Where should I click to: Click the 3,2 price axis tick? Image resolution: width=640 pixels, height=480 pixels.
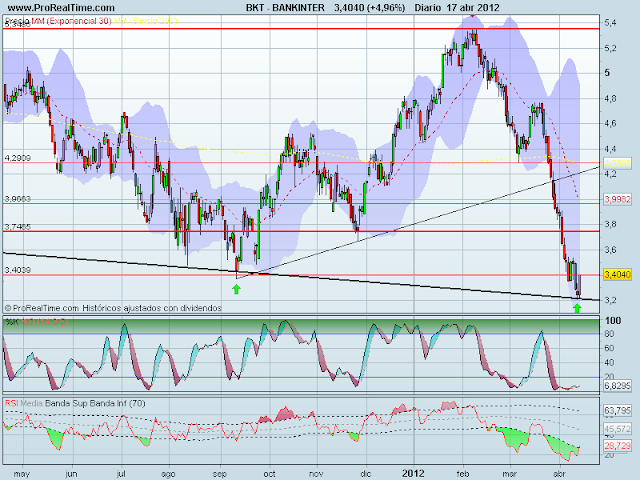click(610, 300)
